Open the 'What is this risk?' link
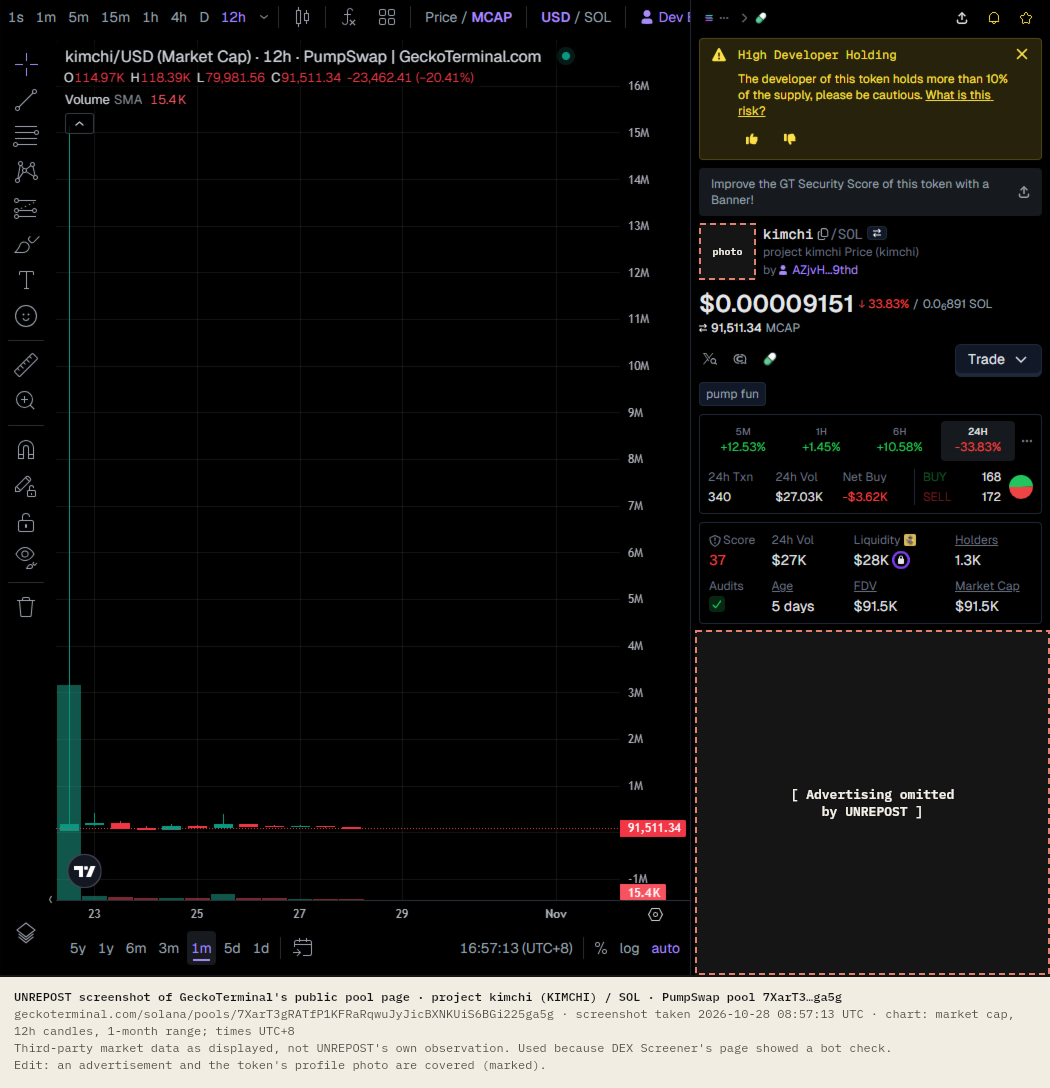 point(865,103)
